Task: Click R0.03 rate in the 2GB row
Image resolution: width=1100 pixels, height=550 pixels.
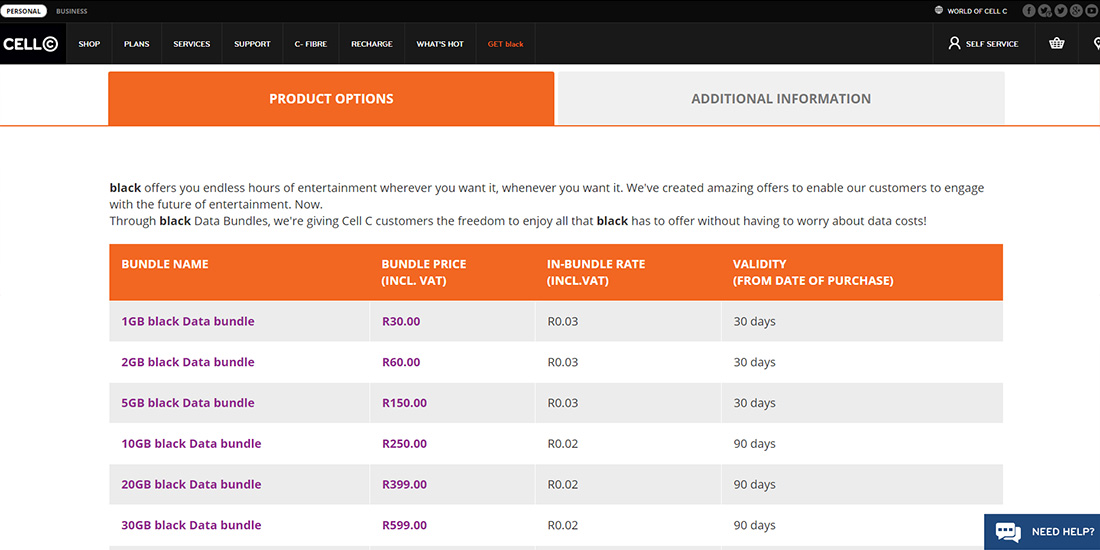Action: [563, 362]
